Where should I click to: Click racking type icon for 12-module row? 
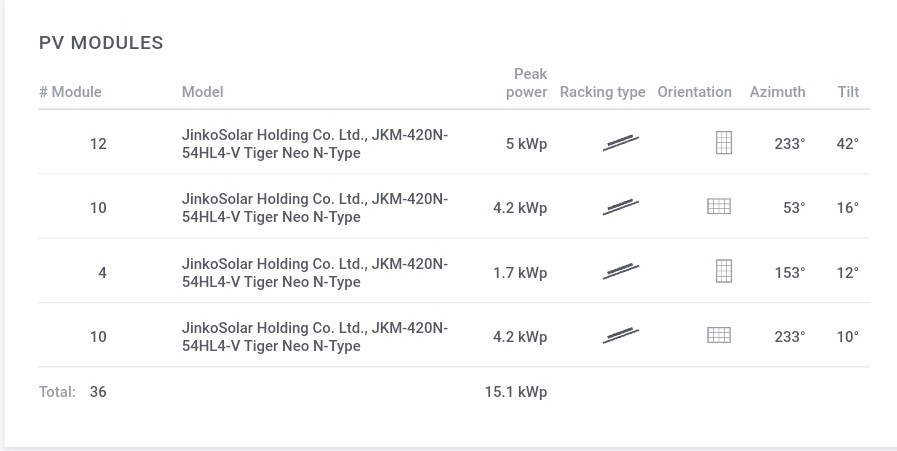(621, 143)
